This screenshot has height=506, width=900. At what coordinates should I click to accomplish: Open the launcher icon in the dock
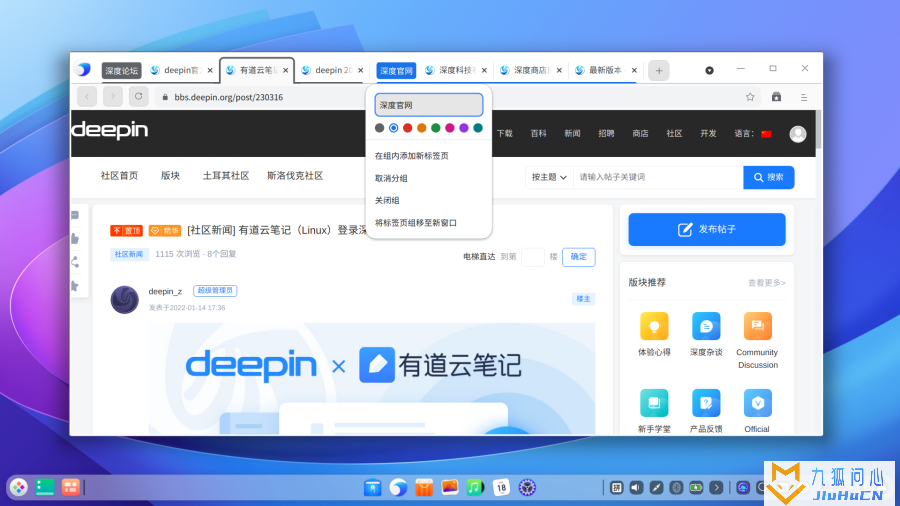(19, 488)
